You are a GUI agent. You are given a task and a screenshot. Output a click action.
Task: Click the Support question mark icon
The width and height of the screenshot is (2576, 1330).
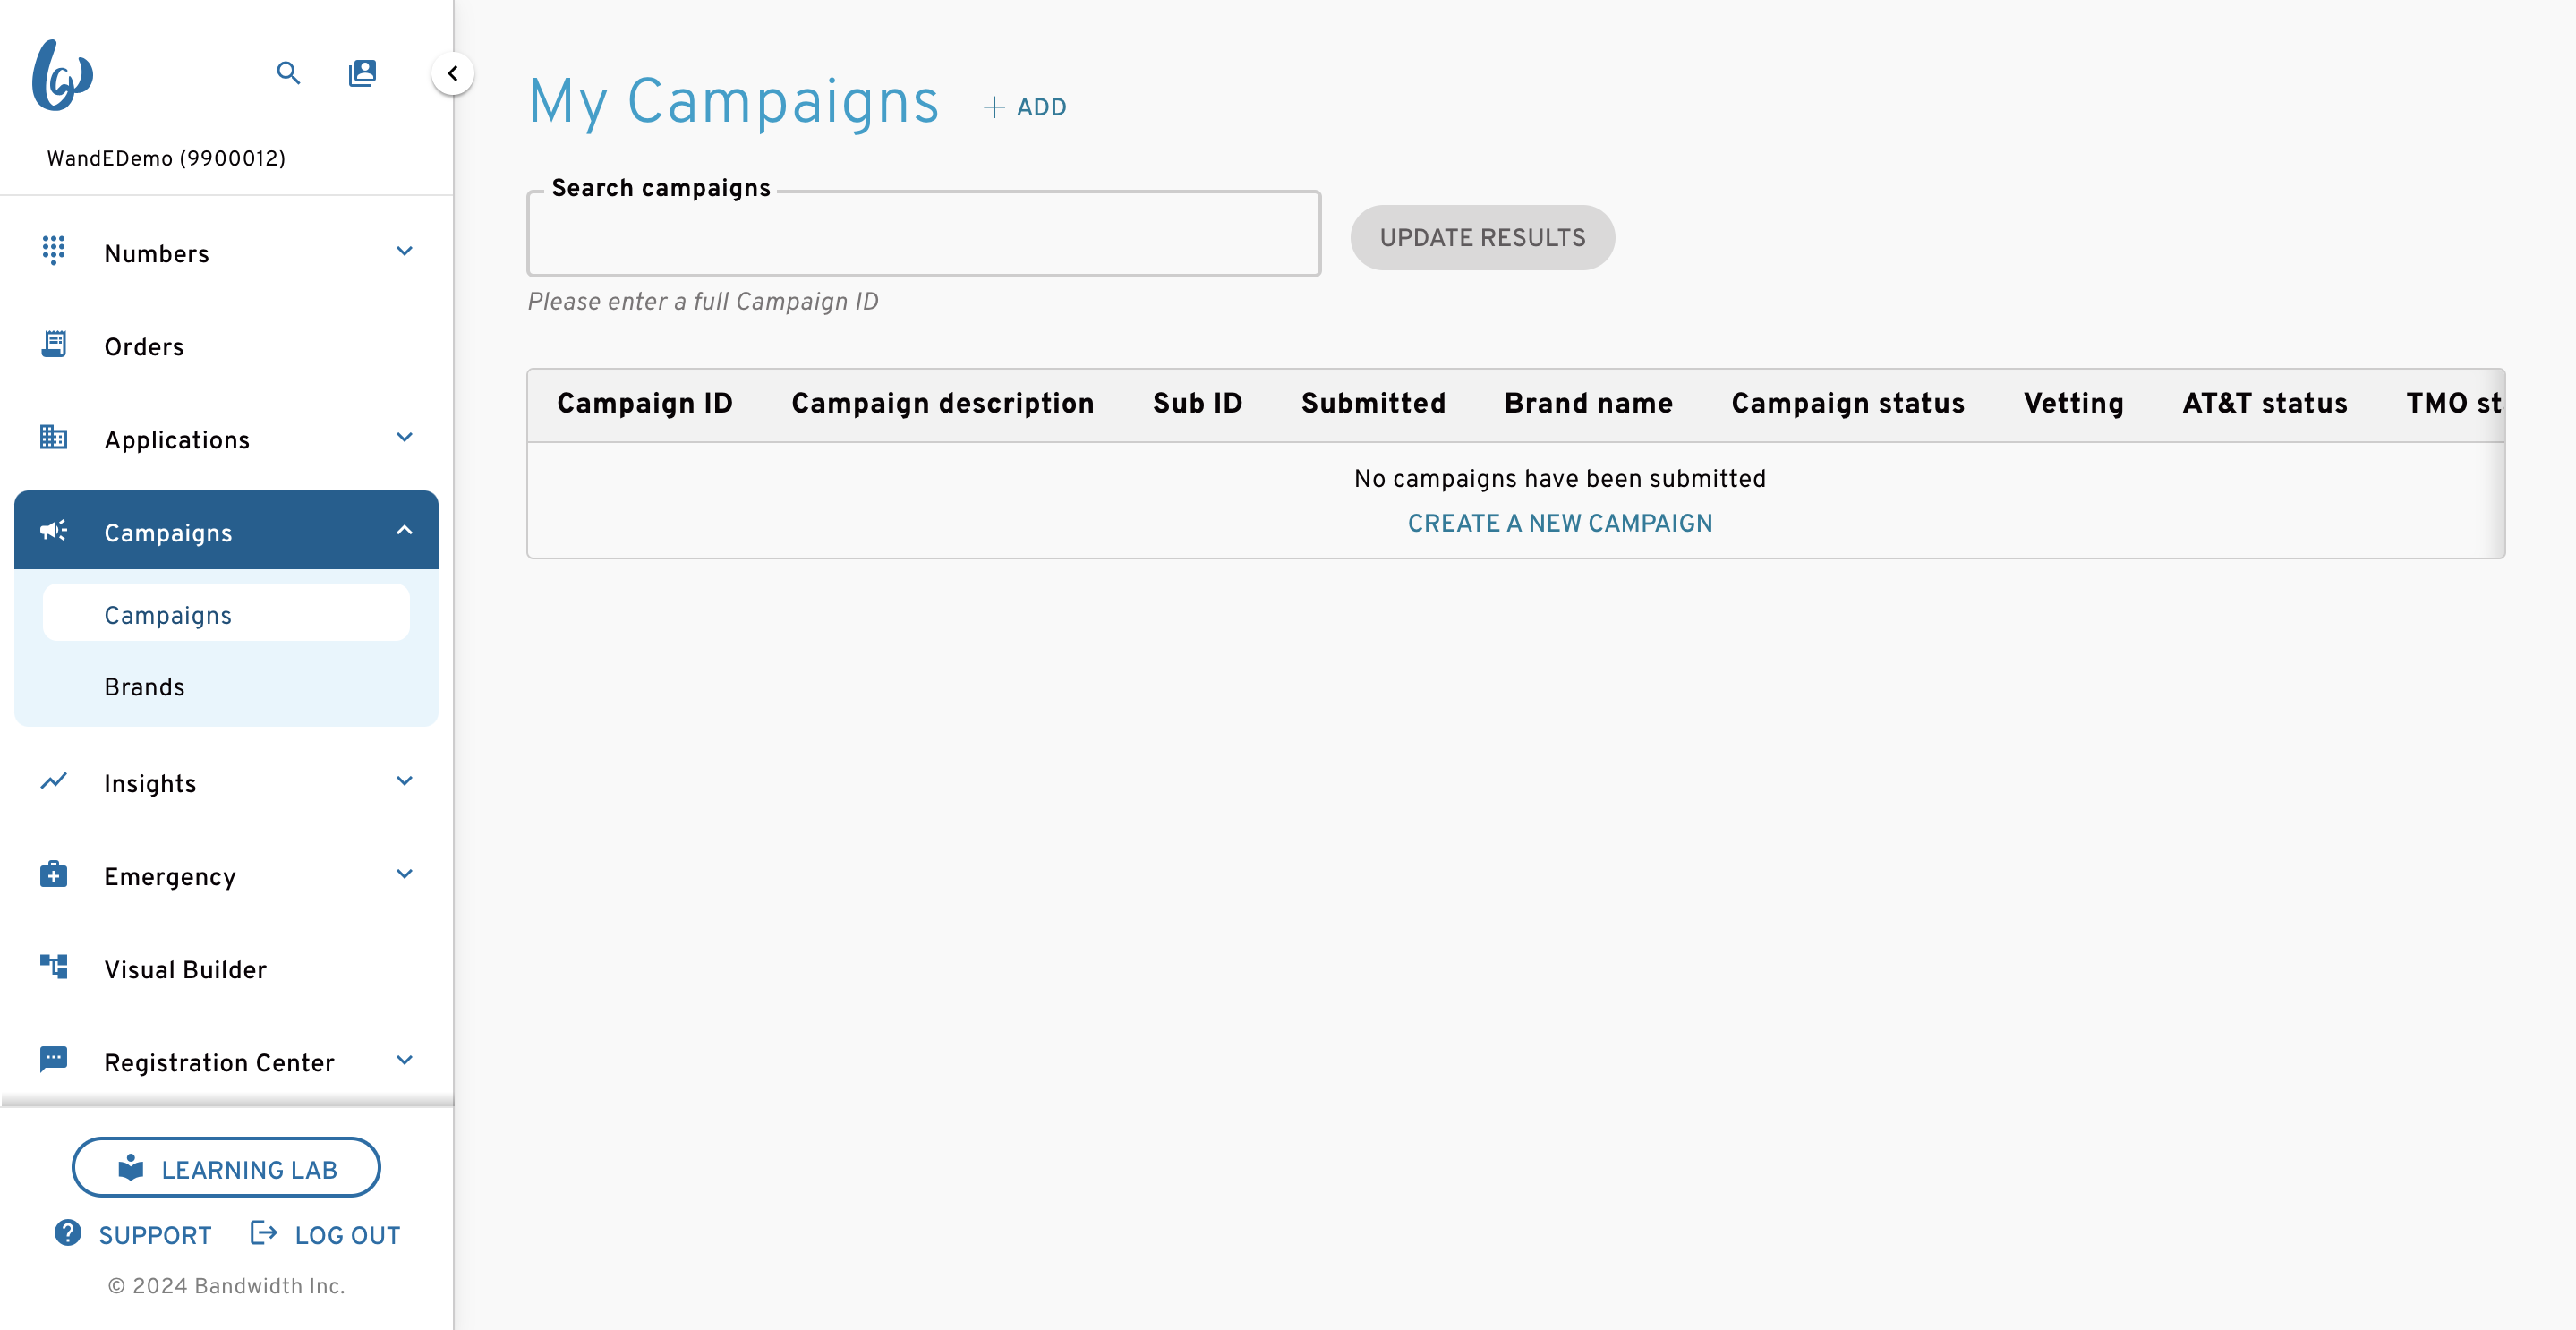[x=68, y=1233]
